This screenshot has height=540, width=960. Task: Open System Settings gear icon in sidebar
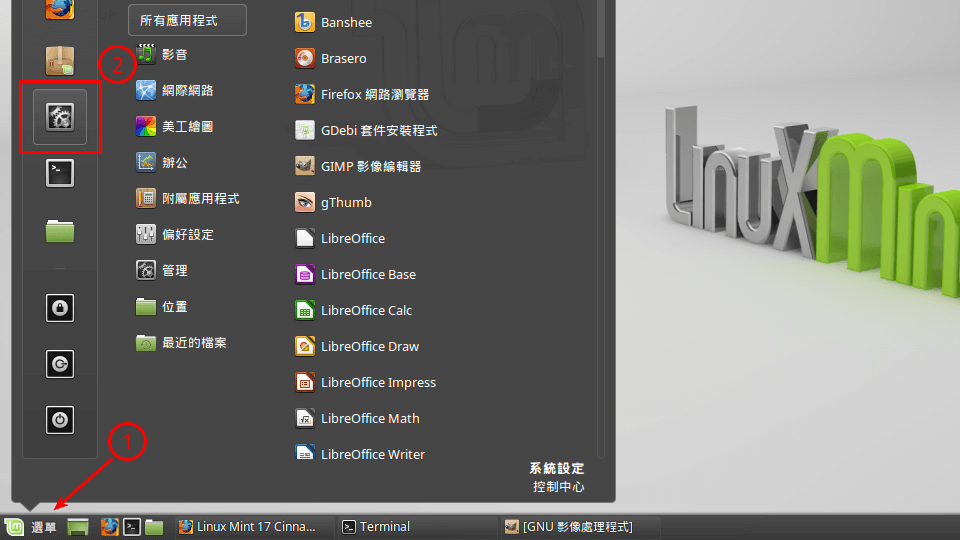coord(60,117)
